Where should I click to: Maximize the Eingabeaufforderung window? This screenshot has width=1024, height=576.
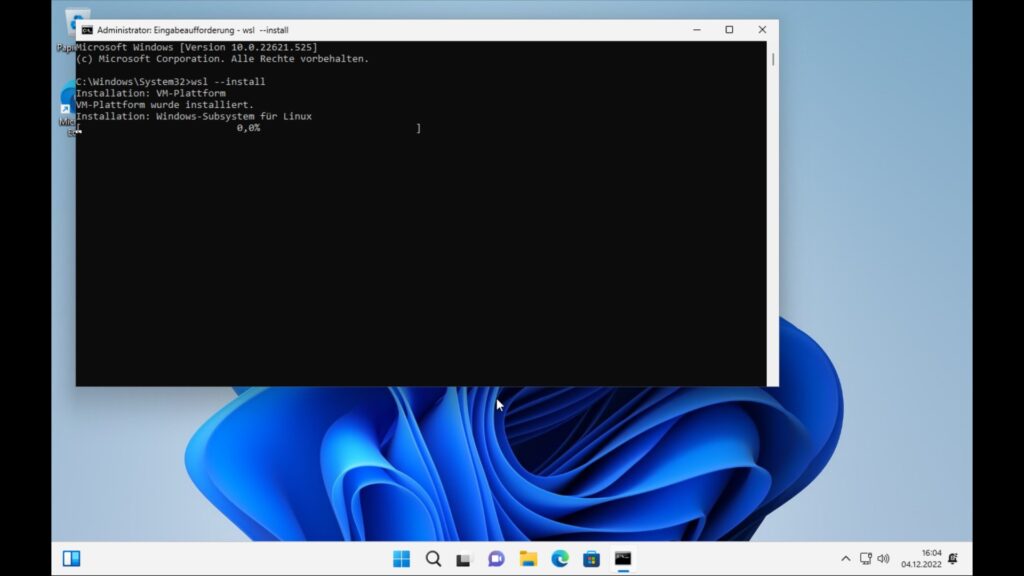[x=729, y=30]
